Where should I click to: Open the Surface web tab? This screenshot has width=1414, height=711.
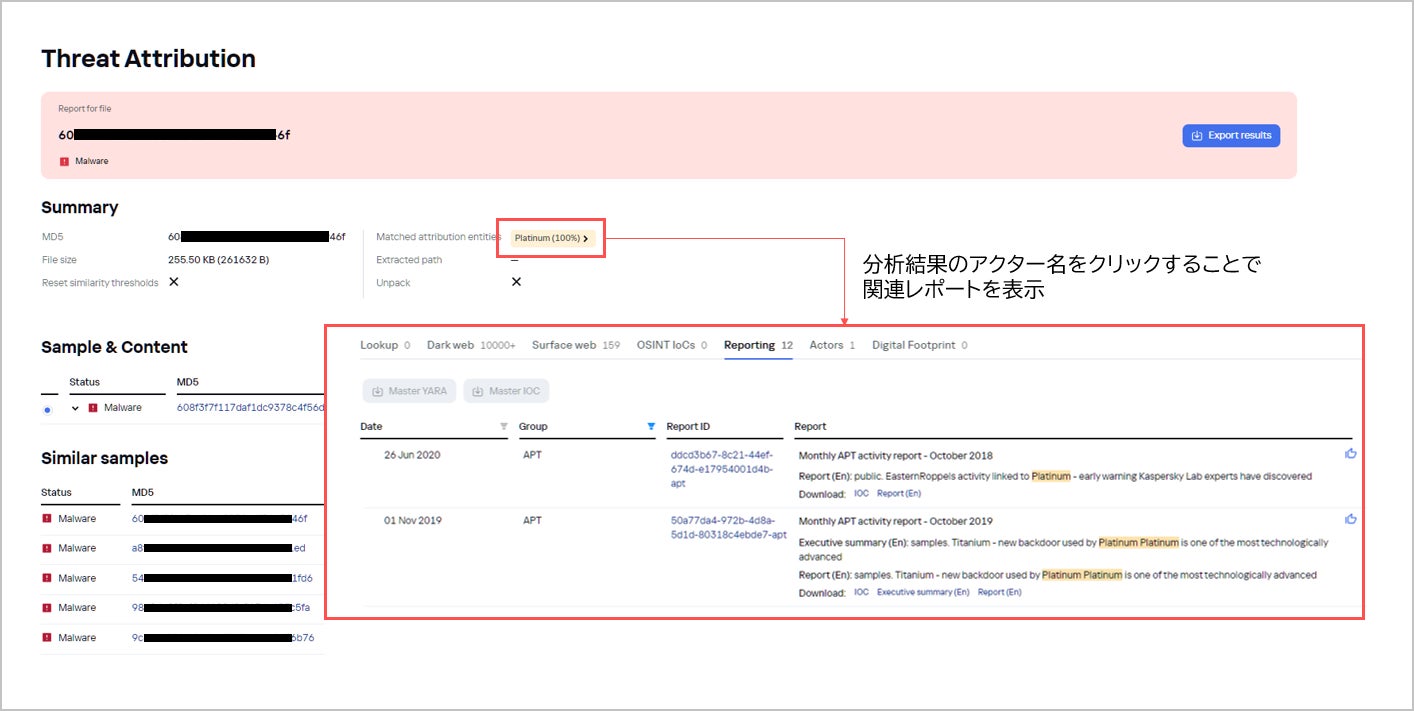(x=576, y=345)
